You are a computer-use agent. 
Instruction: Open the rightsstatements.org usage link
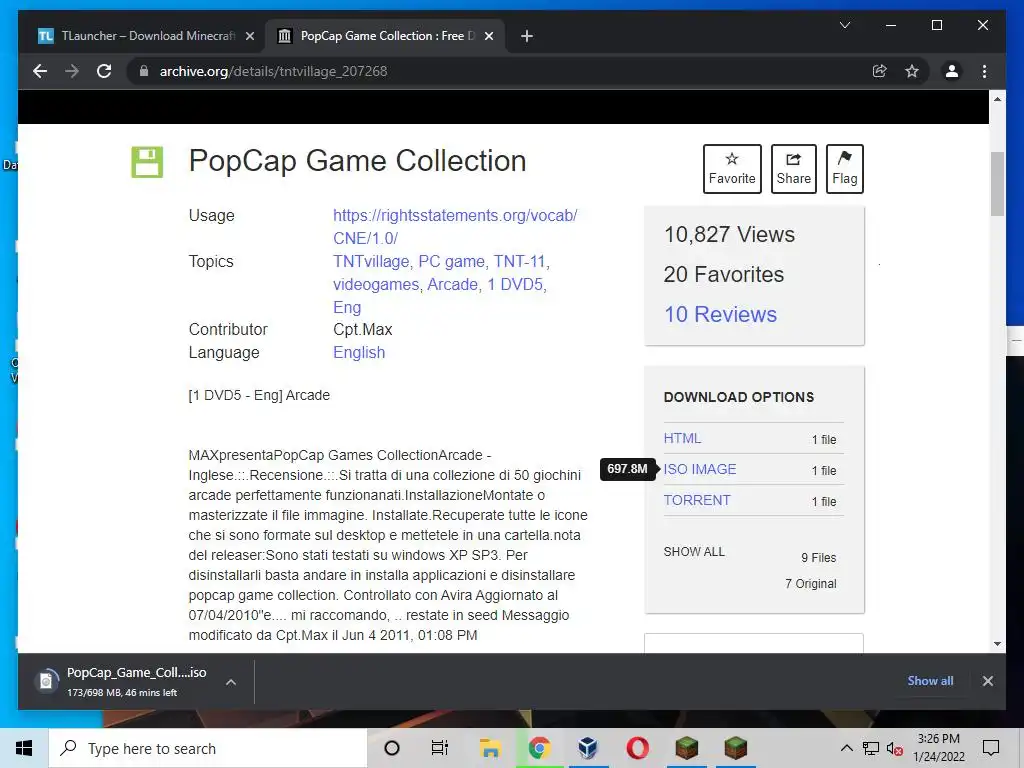pyautogui.click(x=455, y=227)
